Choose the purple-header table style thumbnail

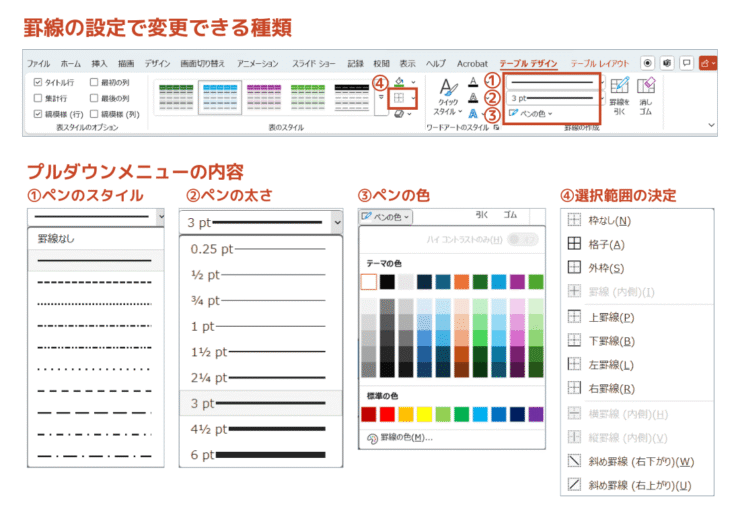pos(264,97)
